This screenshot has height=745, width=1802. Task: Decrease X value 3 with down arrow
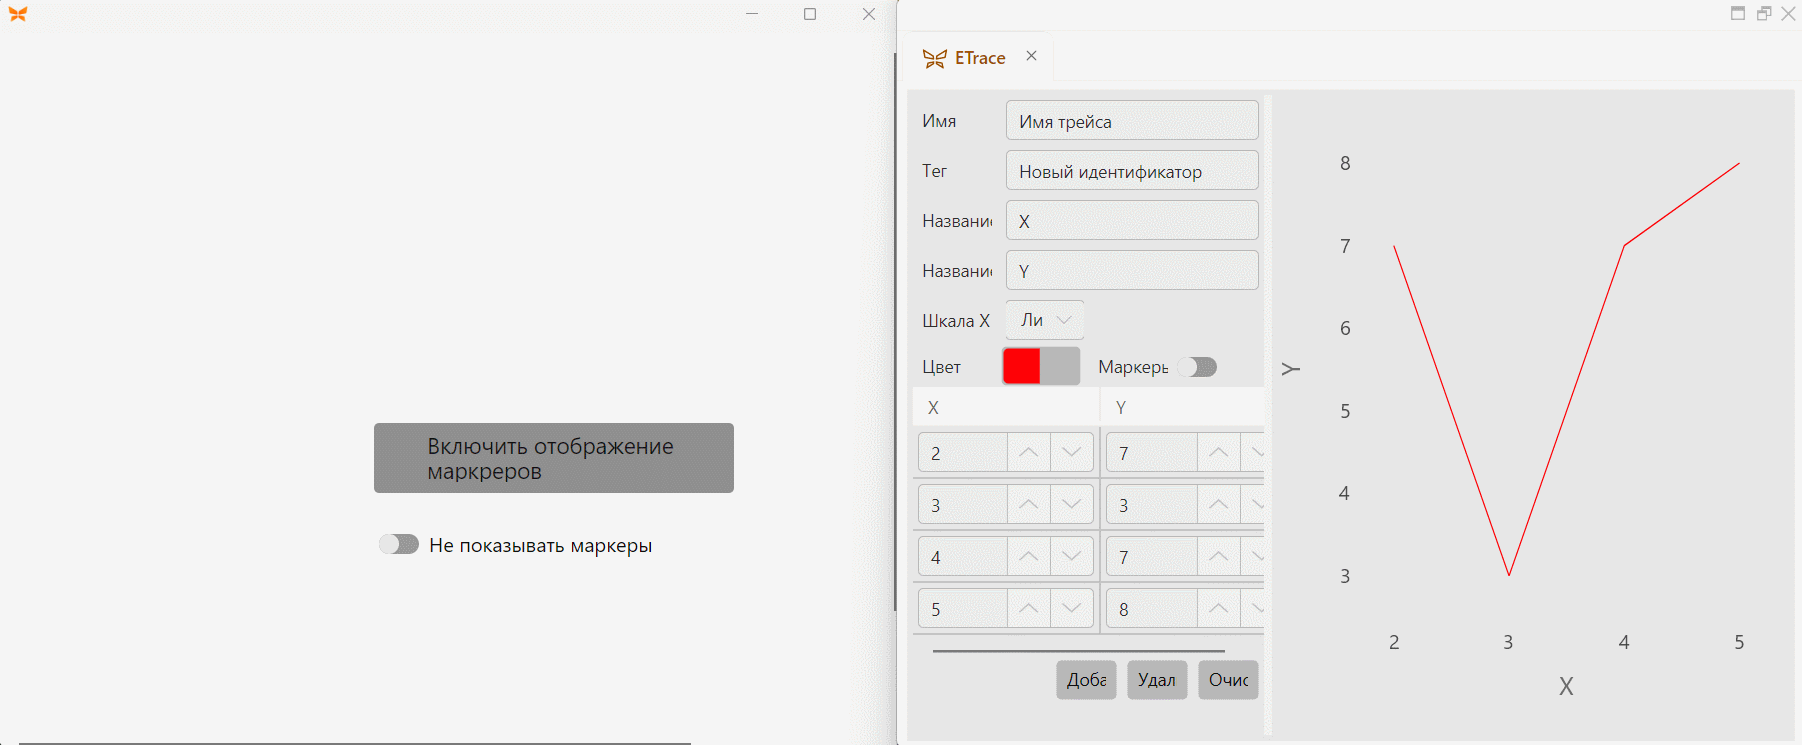point(1071,505)
